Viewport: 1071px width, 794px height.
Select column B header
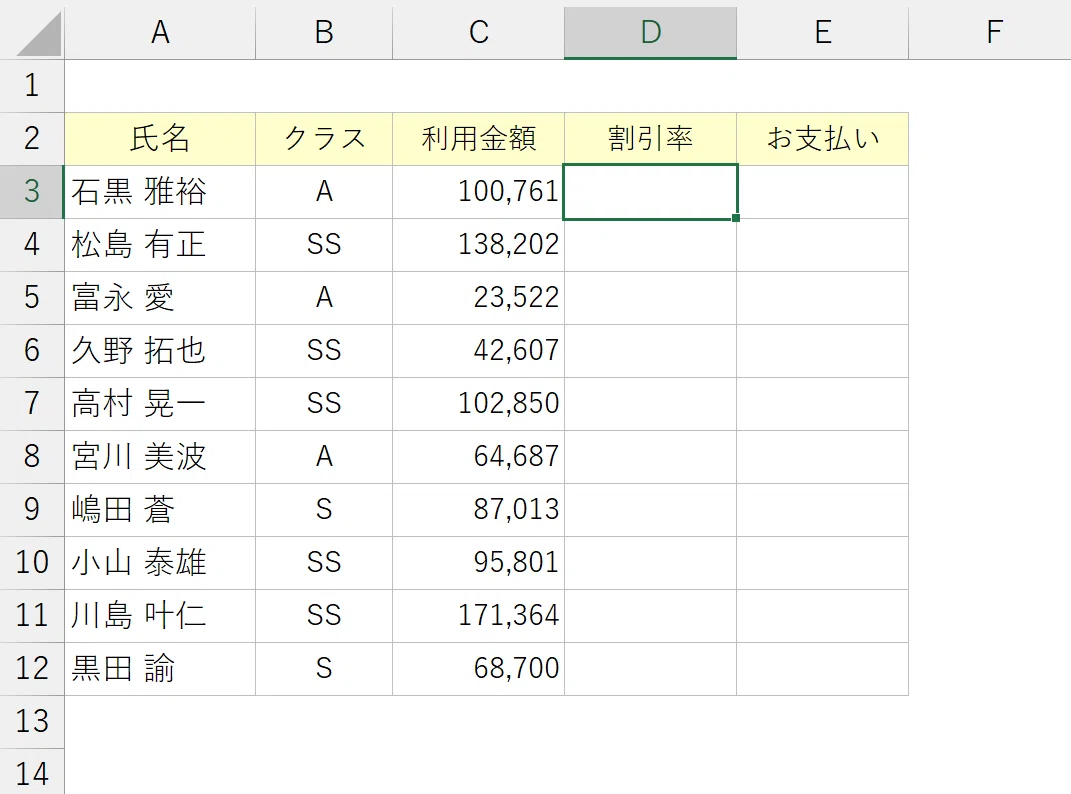pos(324,31)
